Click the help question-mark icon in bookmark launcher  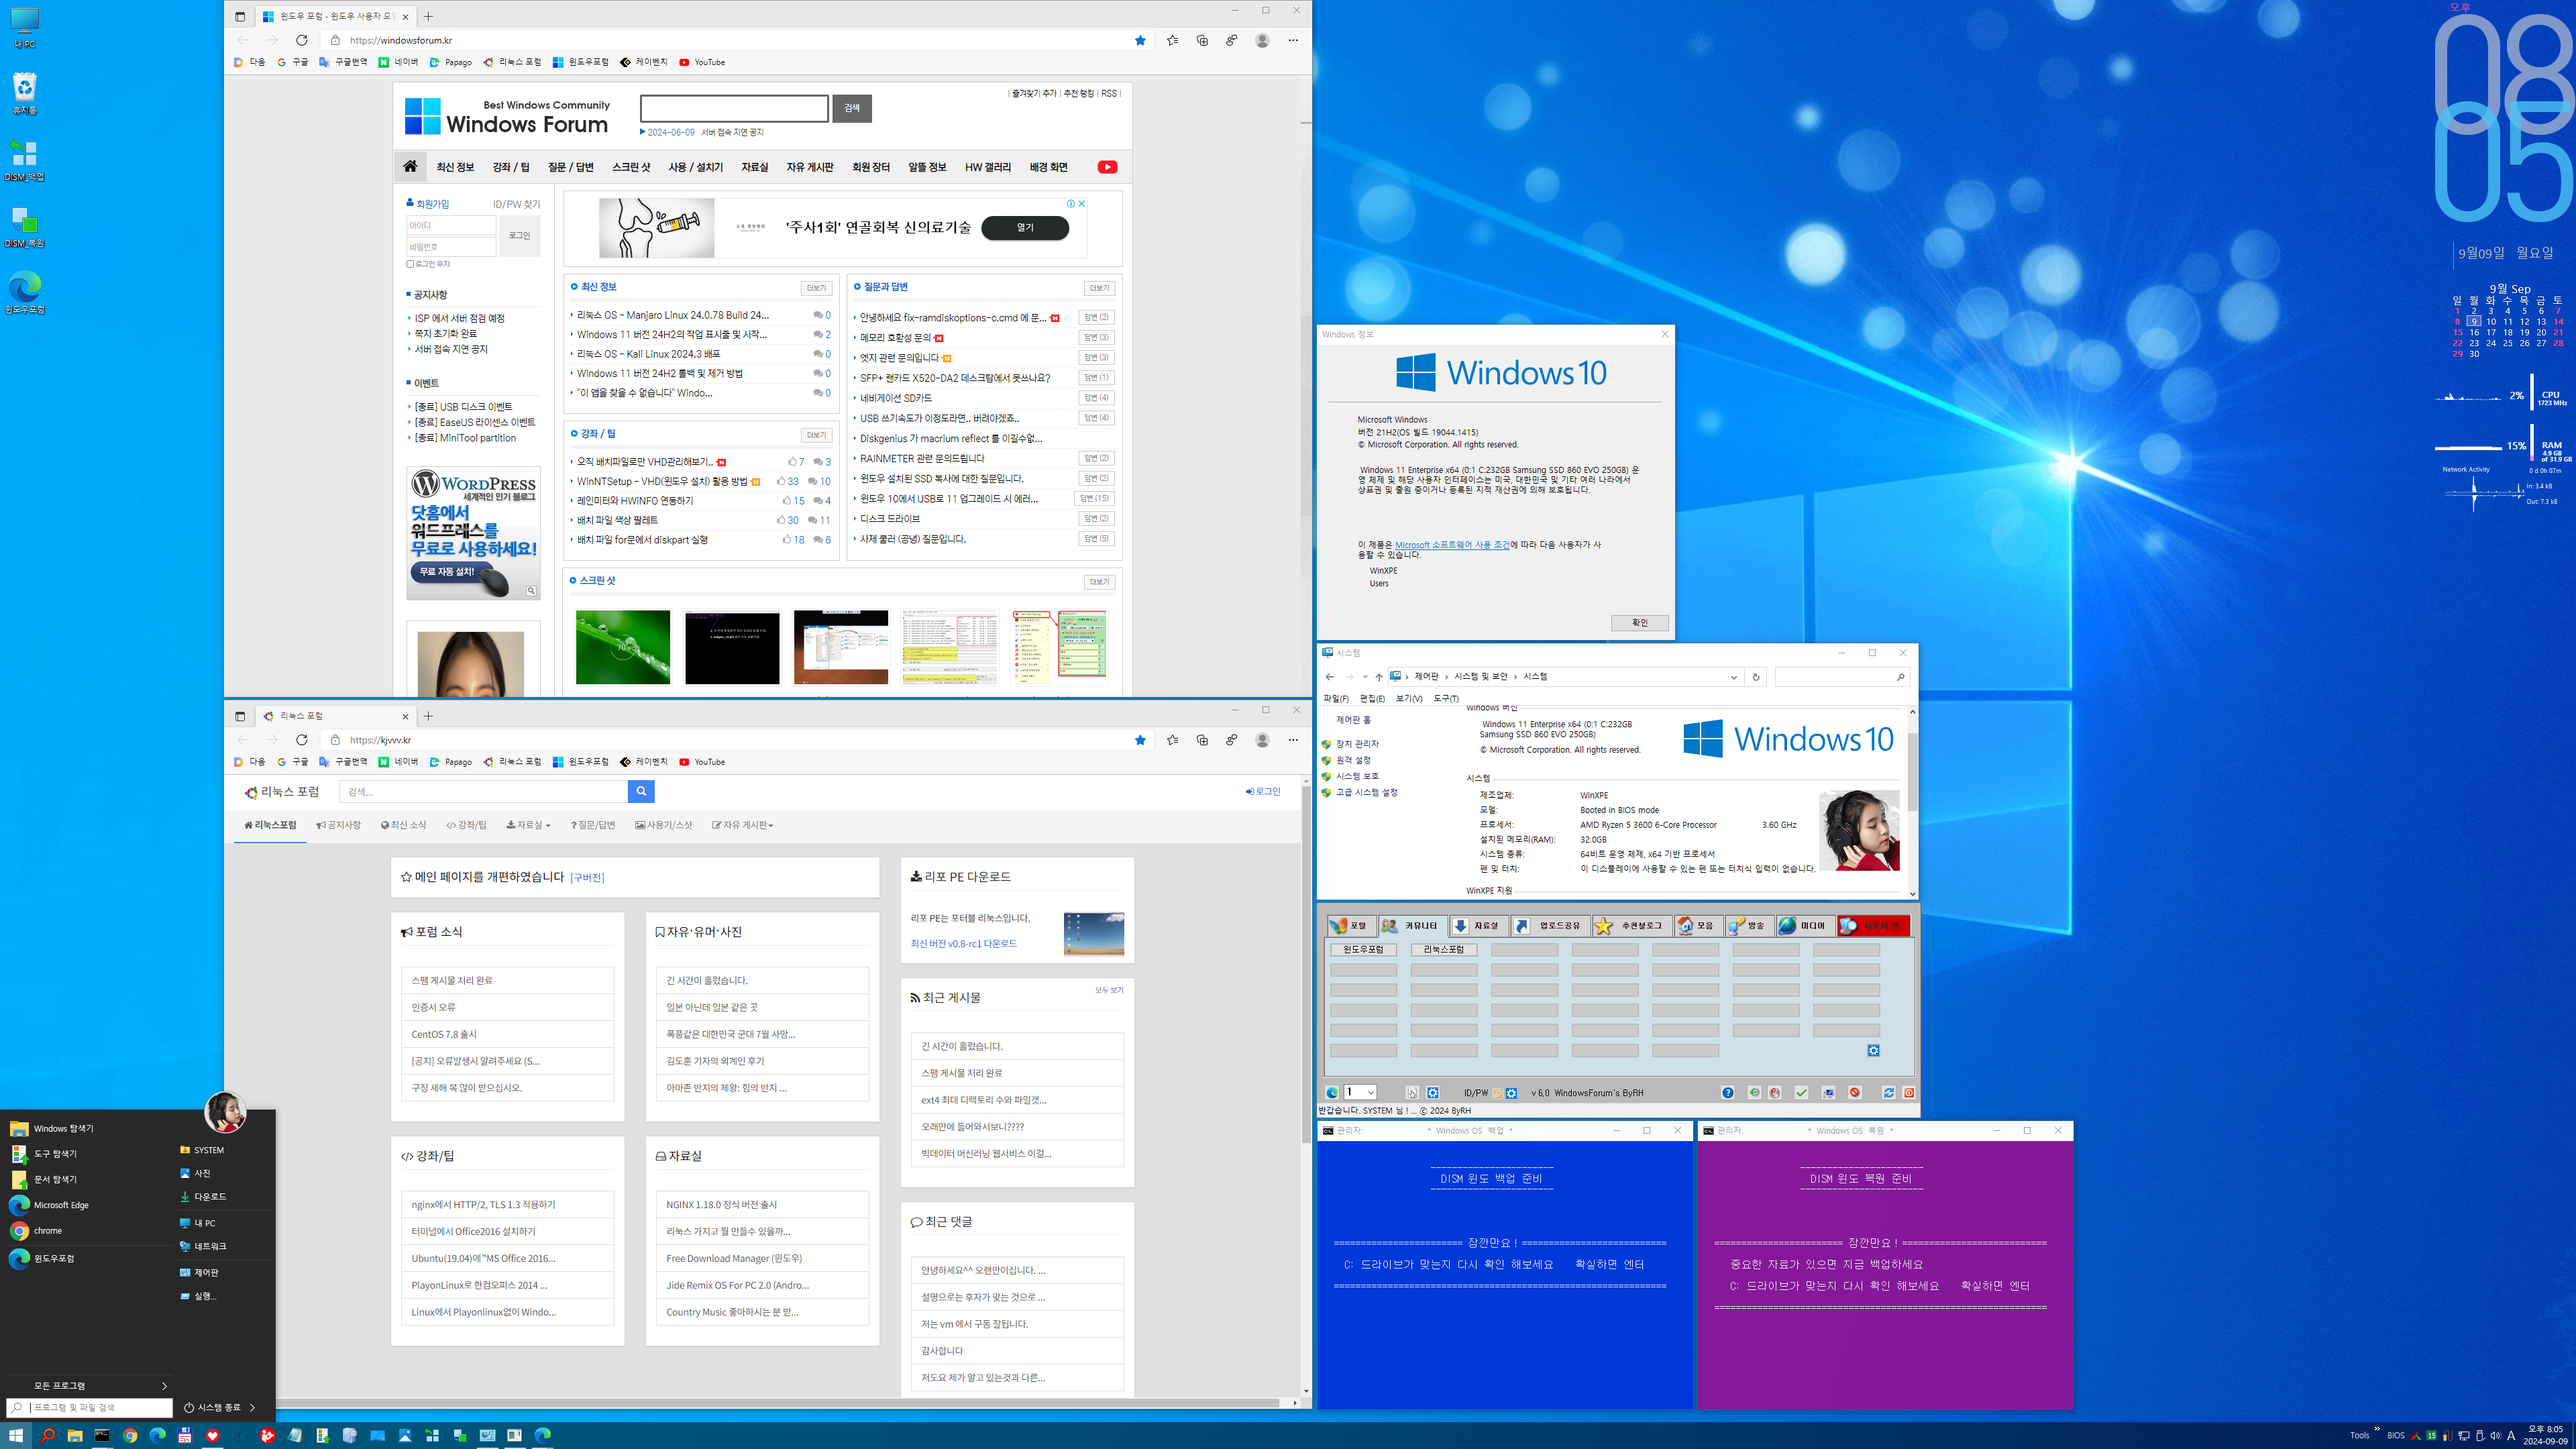tap(1728, 1093)
